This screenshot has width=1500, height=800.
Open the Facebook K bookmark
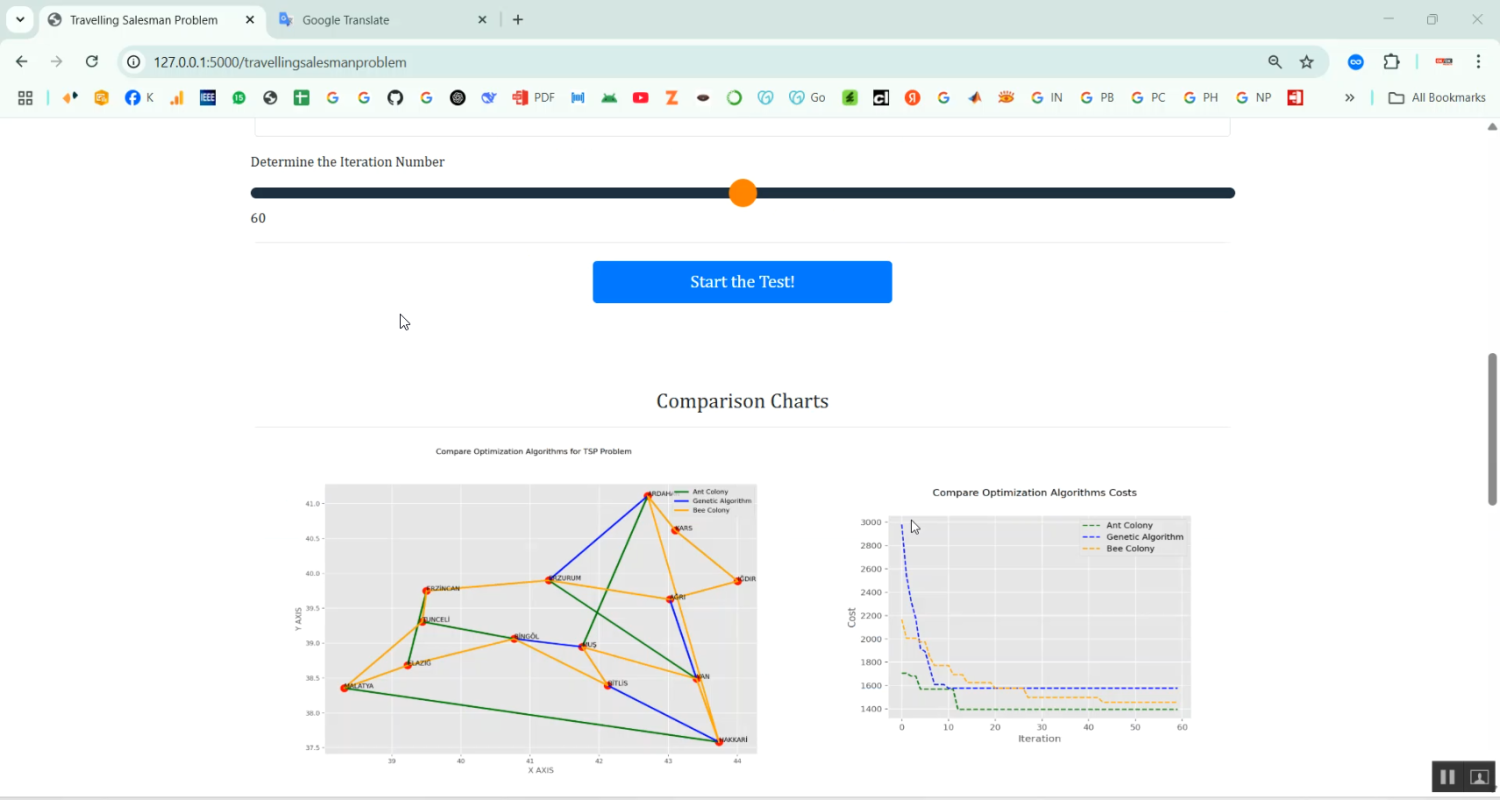[x=139, y=98]
